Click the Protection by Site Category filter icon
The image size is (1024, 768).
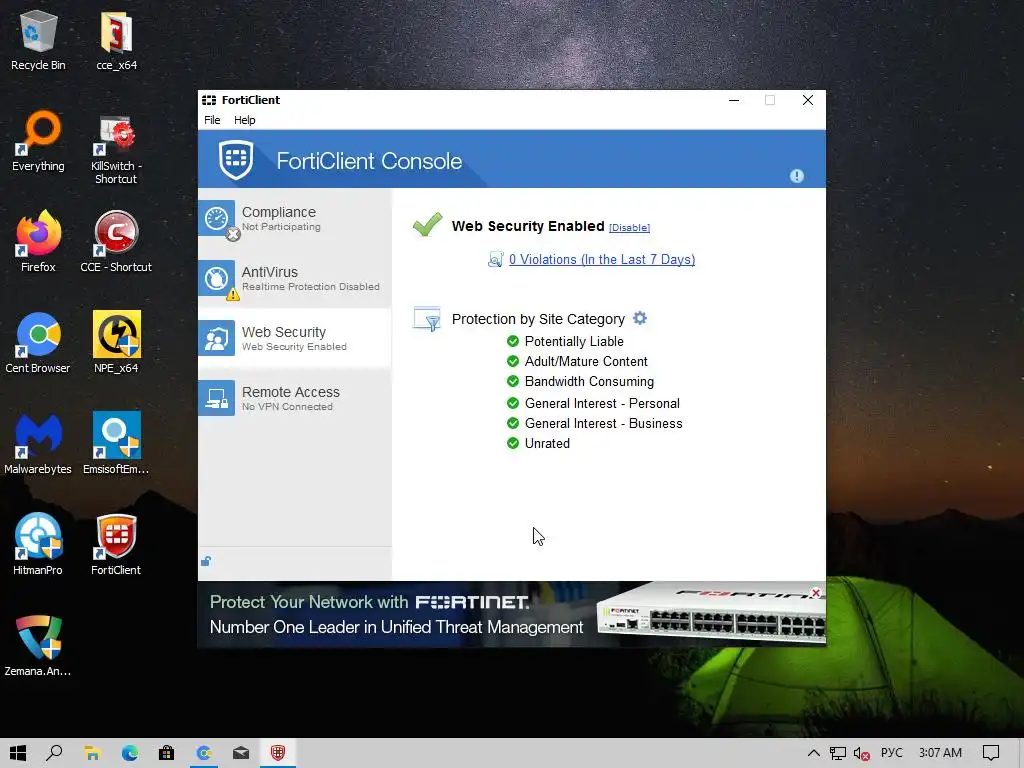point(428,319)
